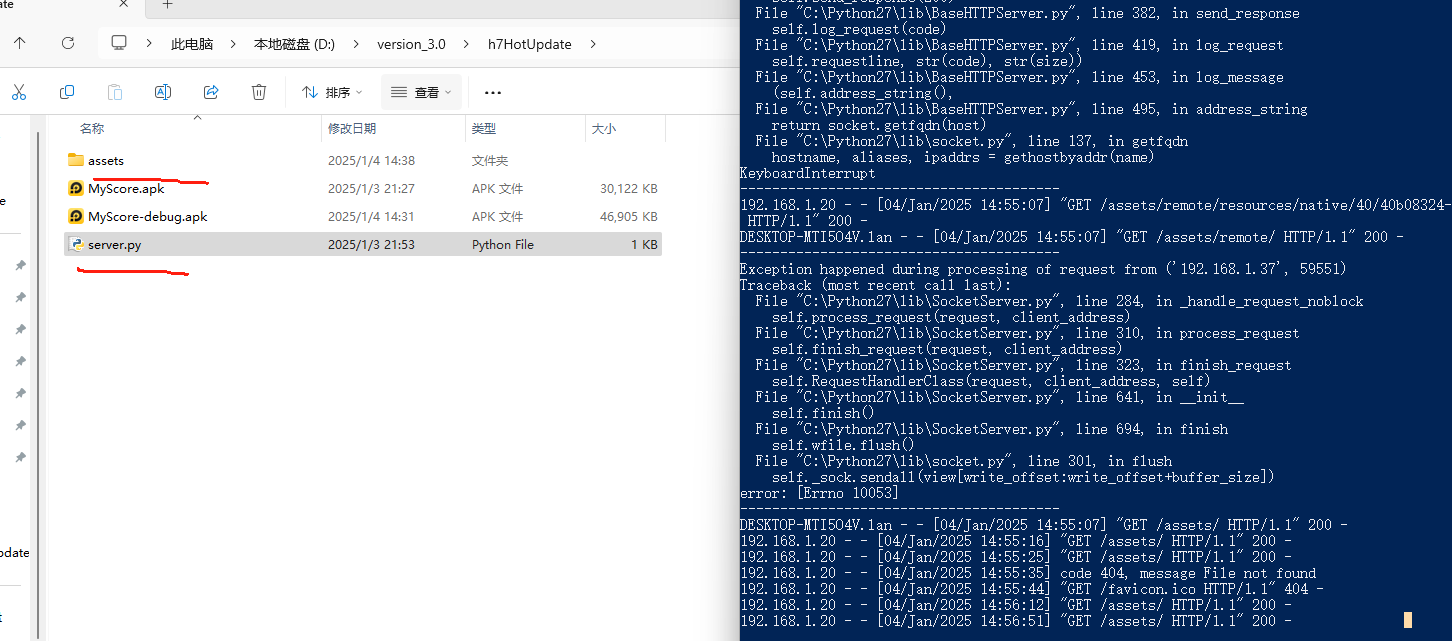Expand the chevron after 此电脑
1452x641 pixels.
click(x=232, y=44)
